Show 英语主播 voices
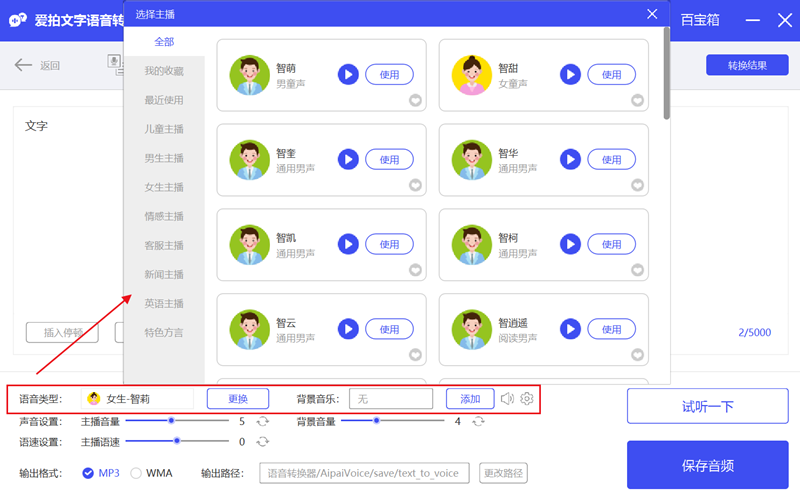This screenshot has width=800, height=502. point(164,304)
